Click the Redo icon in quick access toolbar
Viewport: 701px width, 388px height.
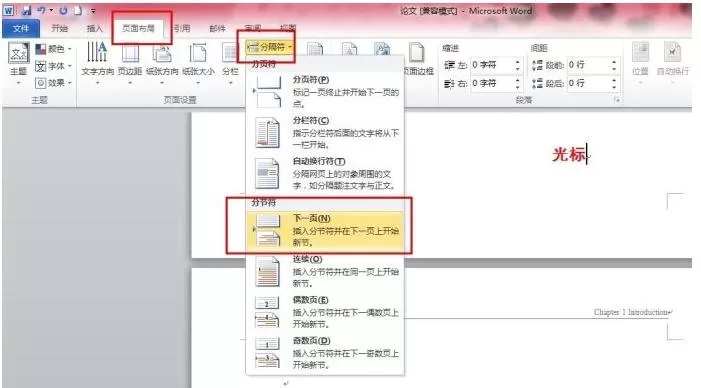click(63, 10)
